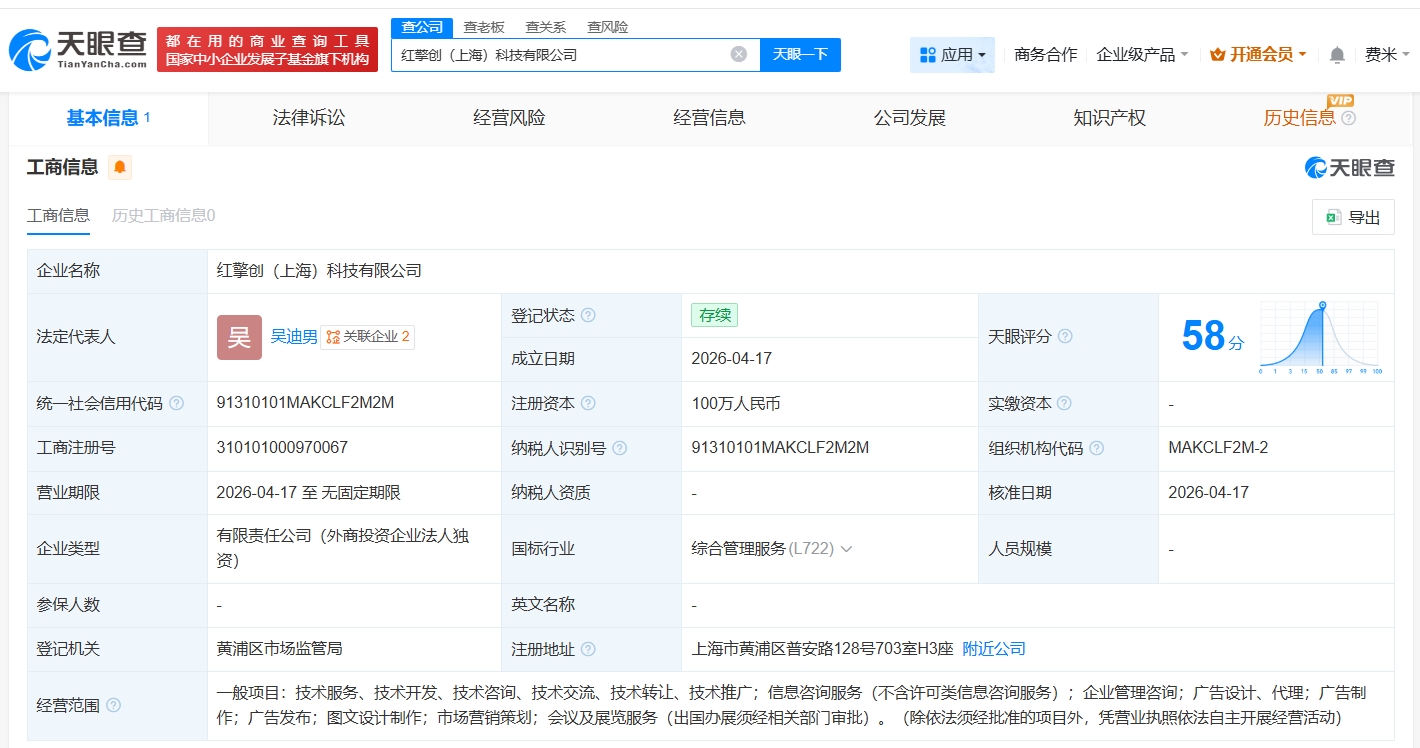
Task: Click the Tianyancha watermark logo above the table
Action: (x=1349, y=168)
